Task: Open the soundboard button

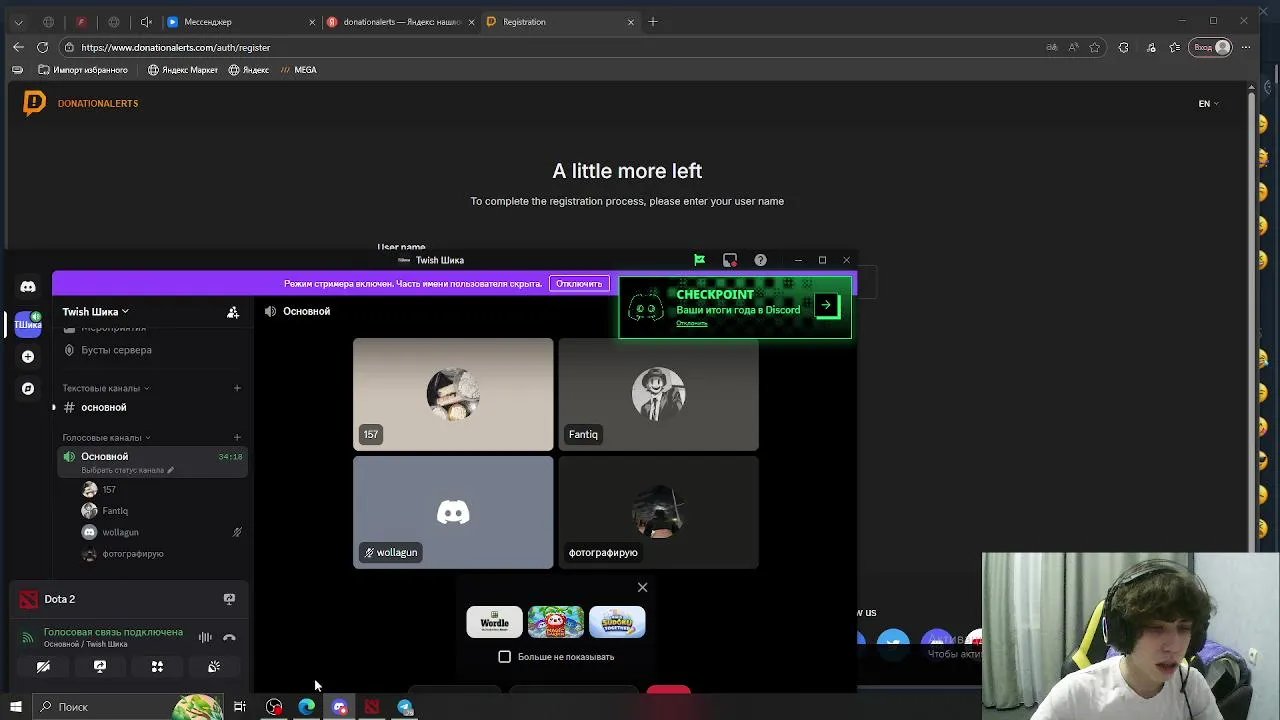Action: click(x=214, y=667)
